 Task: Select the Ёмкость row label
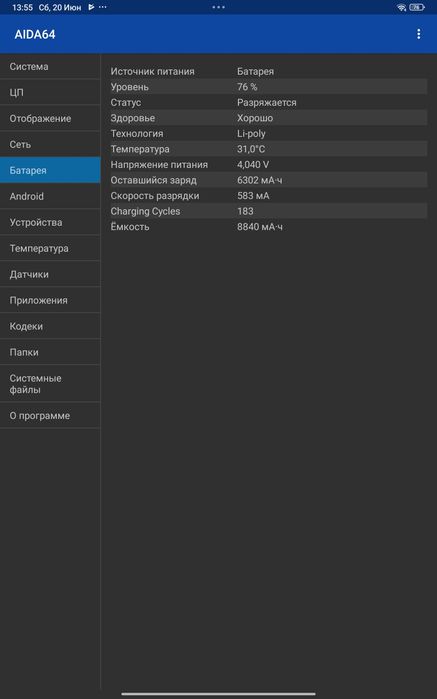coord(130,227)
